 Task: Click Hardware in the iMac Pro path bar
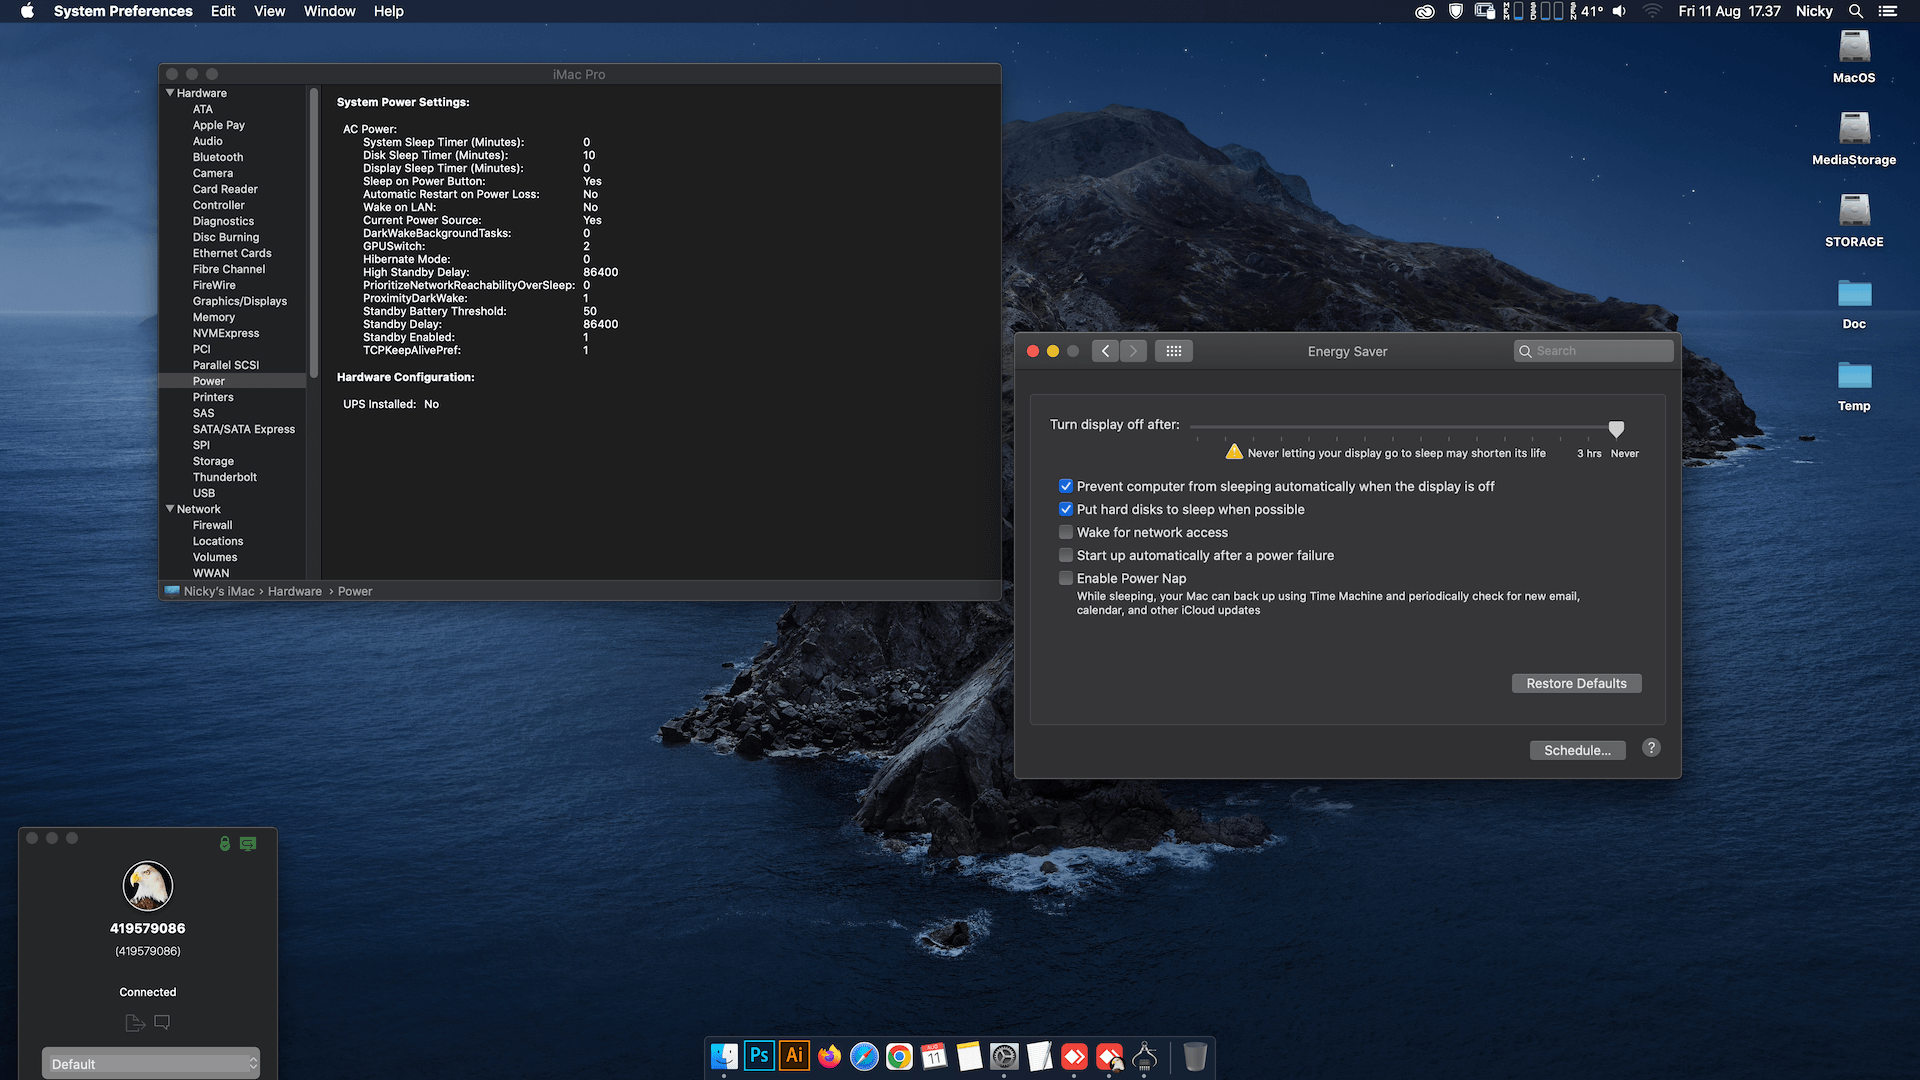click(x=295, y=591)
